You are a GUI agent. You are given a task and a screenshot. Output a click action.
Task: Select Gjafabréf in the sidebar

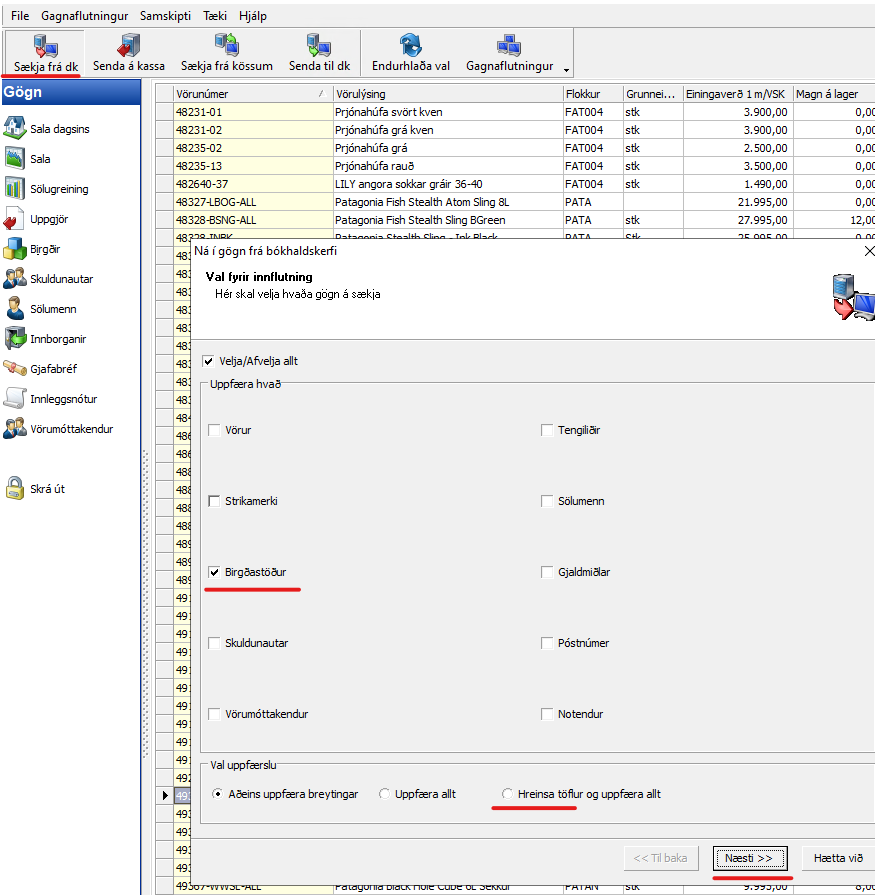click(15, 368)
